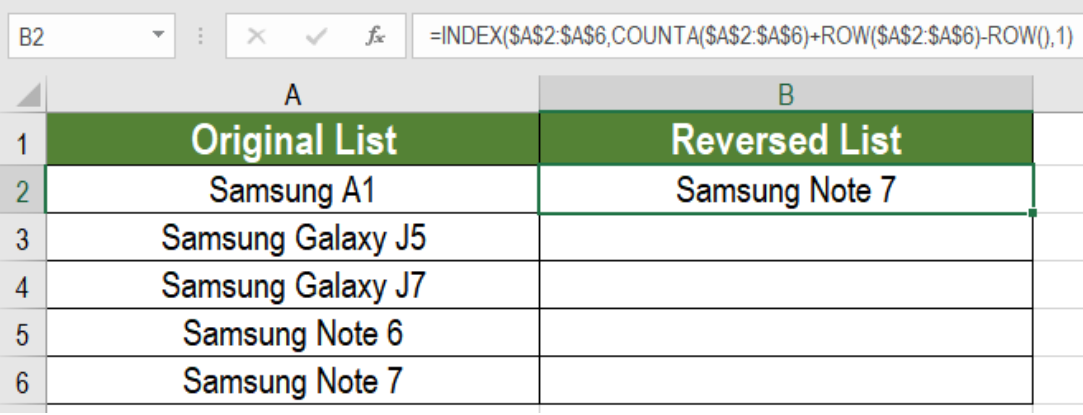Select row 1 header

pos(23,140)
